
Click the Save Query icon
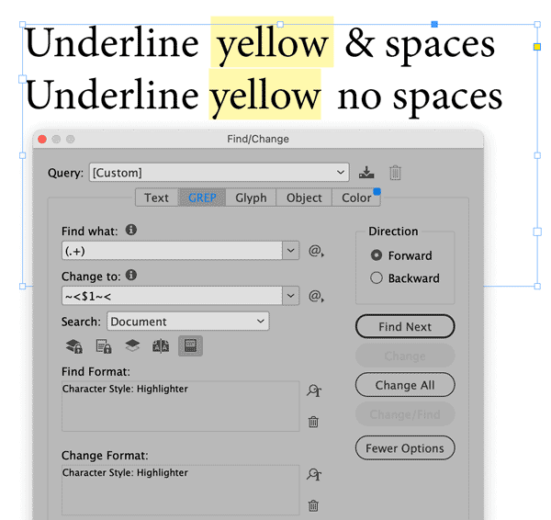click(x=366, y=173)
